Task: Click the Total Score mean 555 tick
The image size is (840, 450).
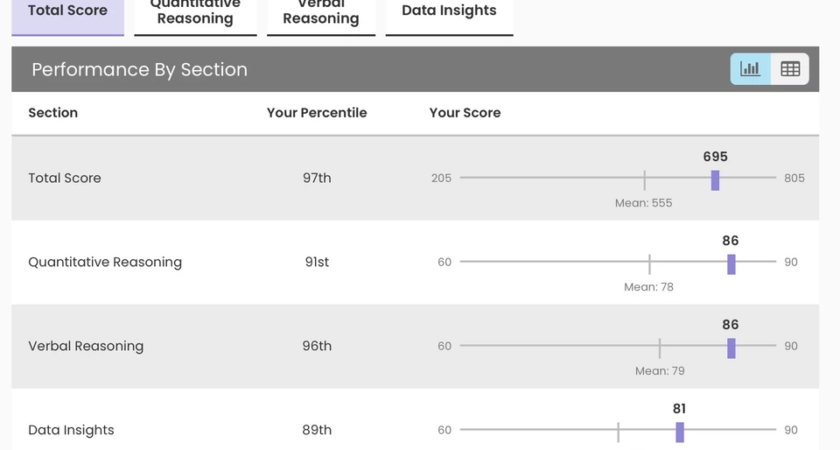Action: pyautogui.click(x=644, y=180)
